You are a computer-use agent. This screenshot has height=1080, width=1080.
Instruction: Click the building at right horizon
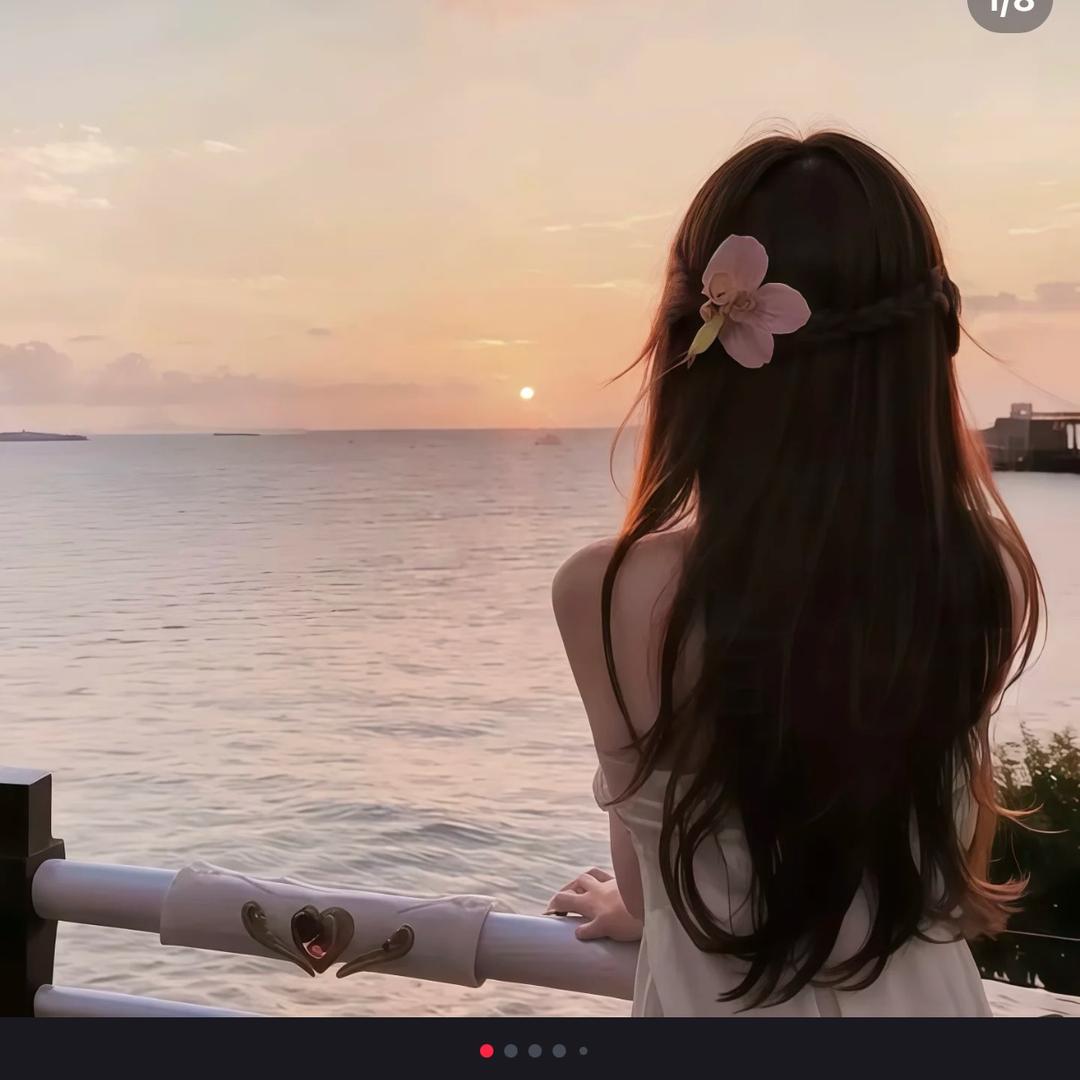click(x=1031, y=437)
